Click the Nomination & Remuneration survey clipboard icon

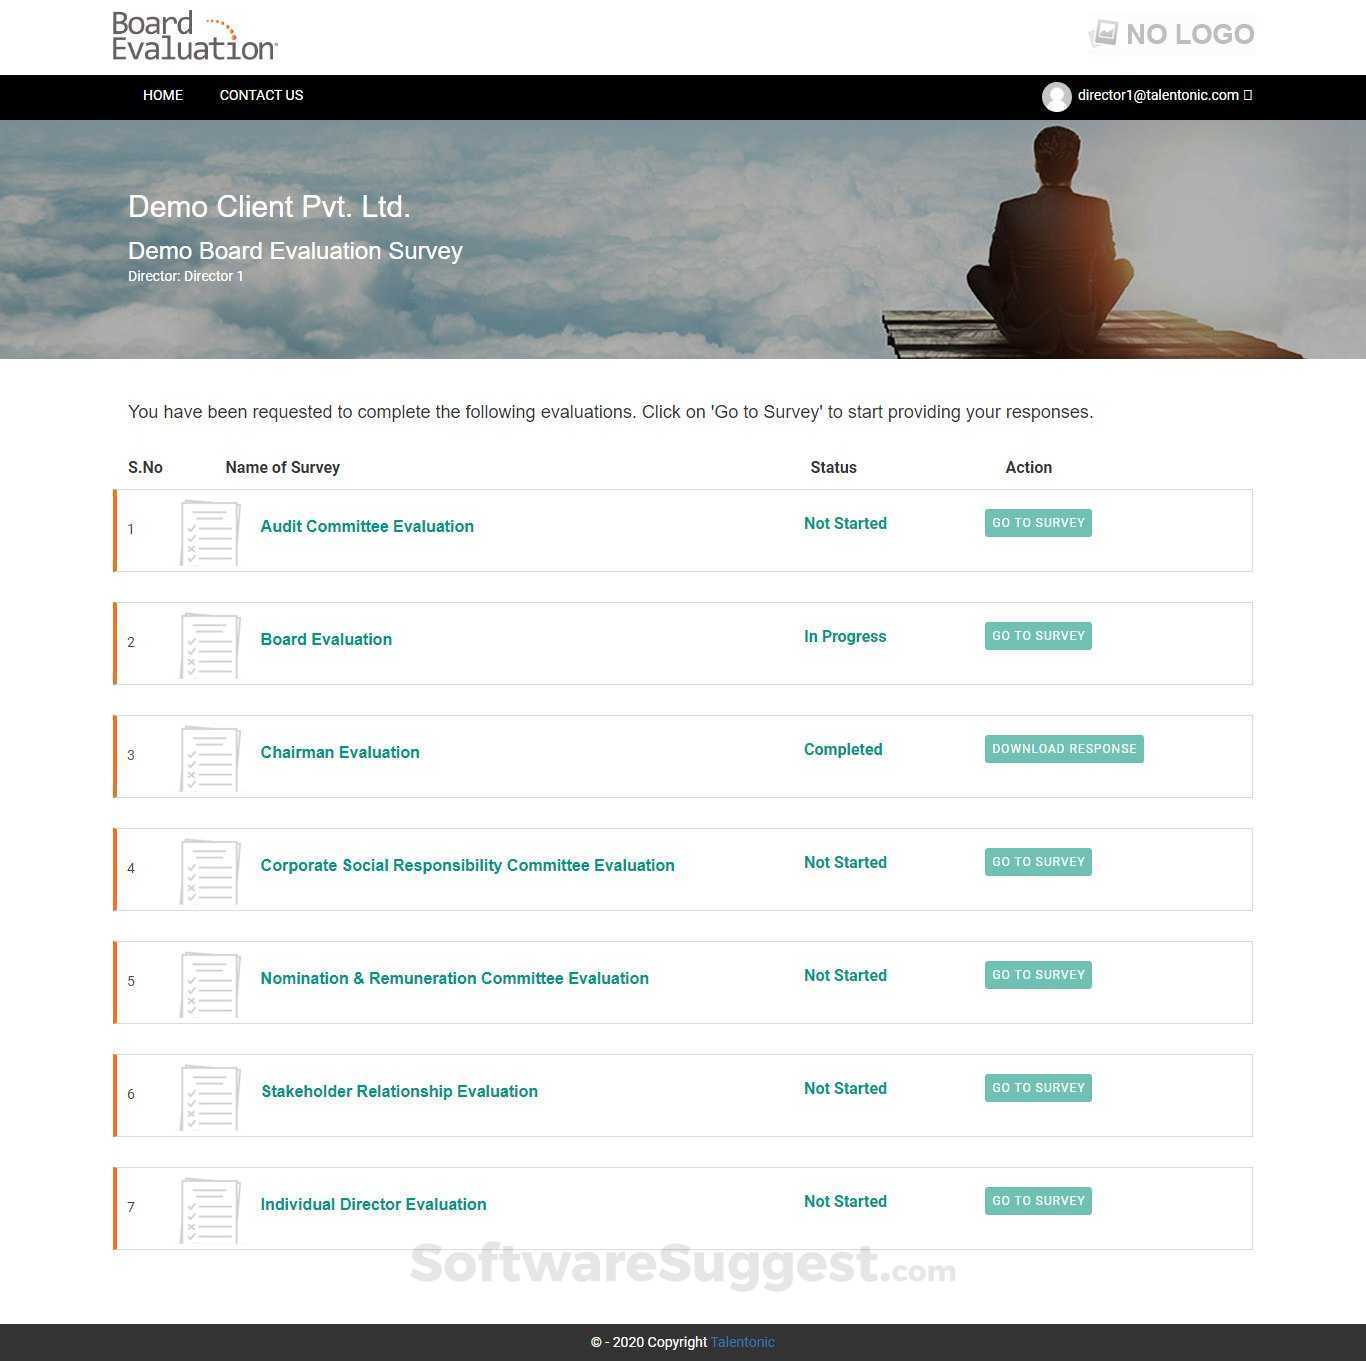(208, 985)
